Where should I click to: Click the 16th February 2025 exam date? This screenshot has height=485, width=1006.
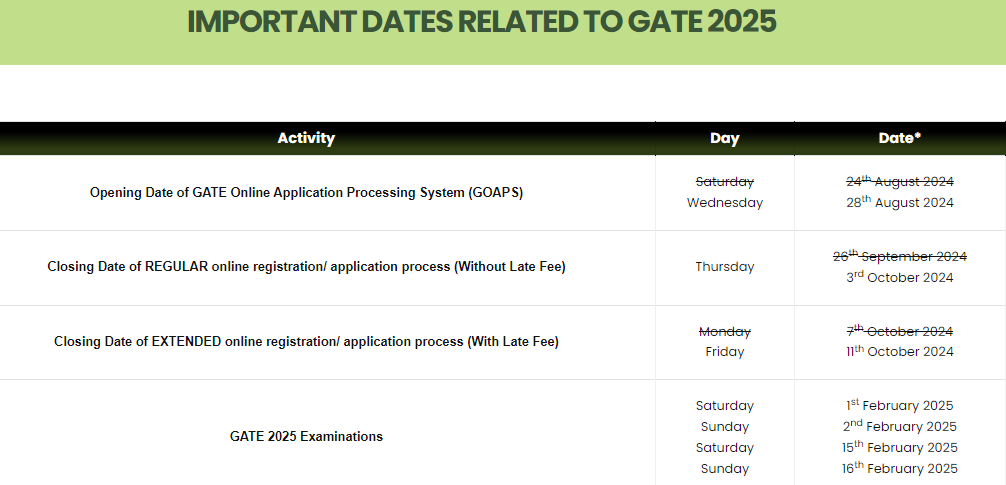[x=899, y=468]
